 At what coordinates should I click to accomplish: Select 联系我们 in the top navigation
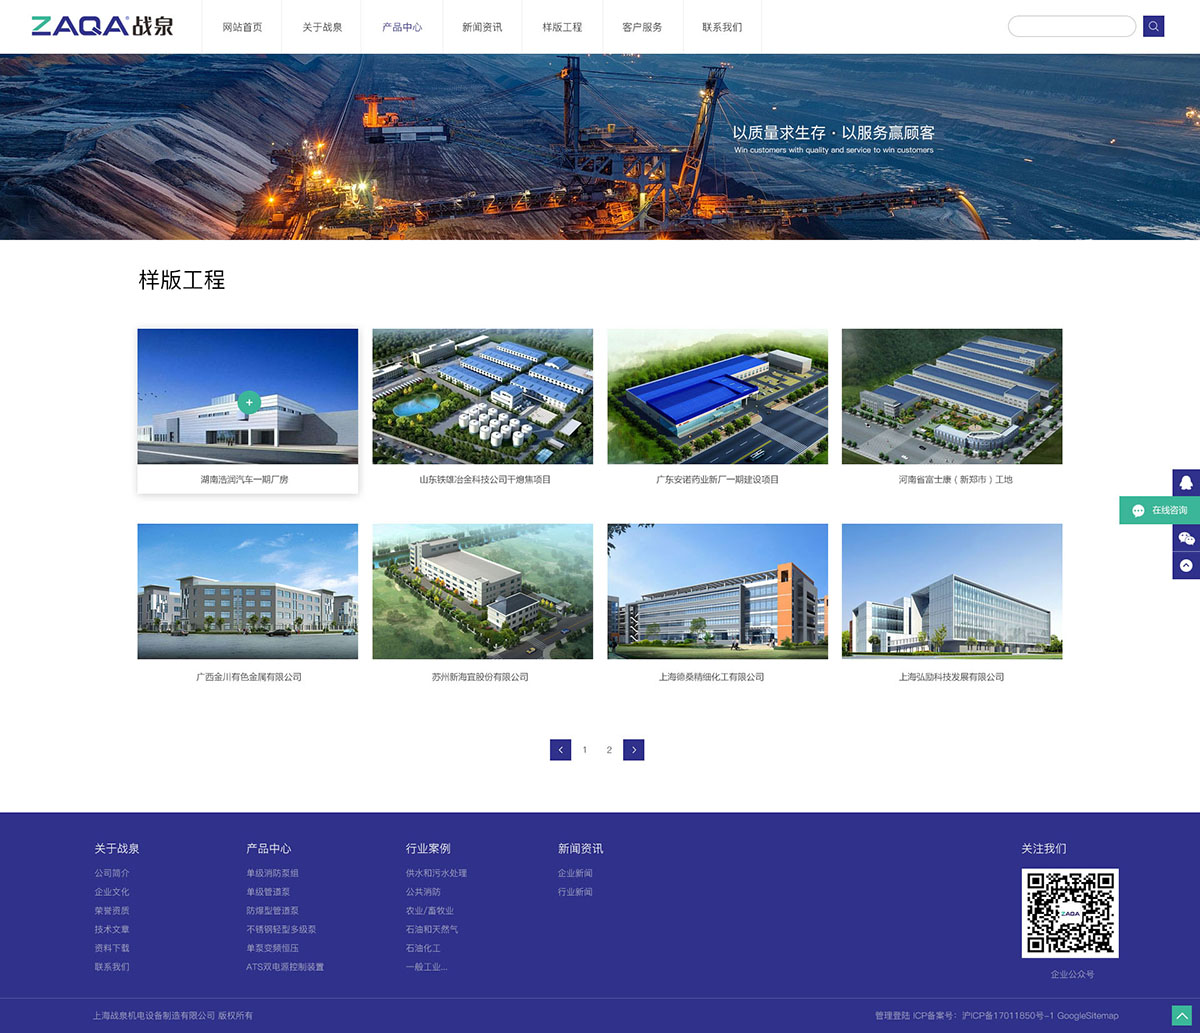tap(722, 27)
